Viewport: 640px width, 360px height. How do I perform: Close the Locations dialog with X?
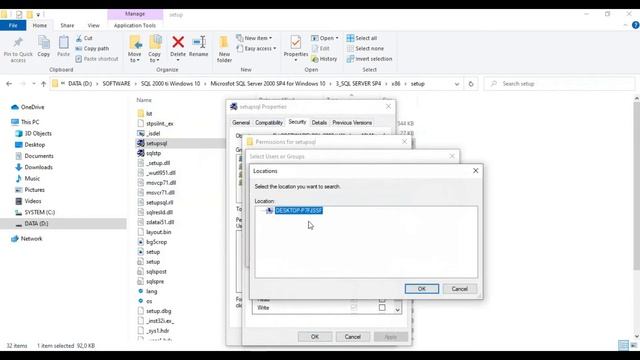(476, 171)
